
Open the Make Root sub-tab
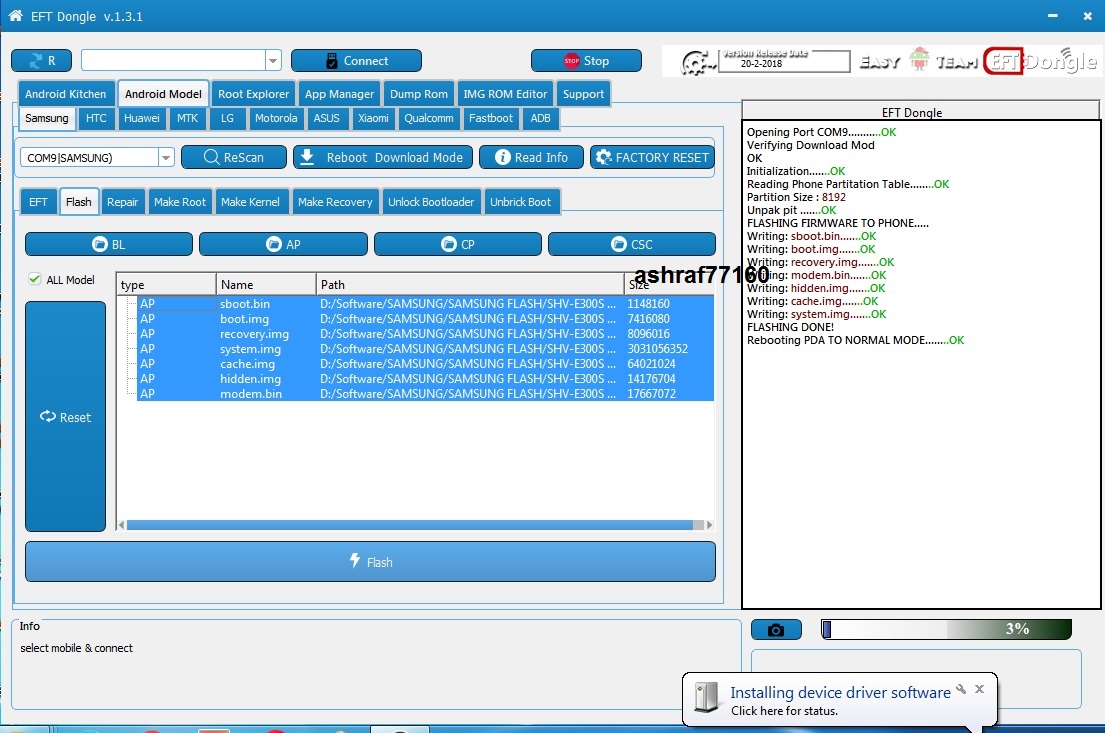[180, 202]
